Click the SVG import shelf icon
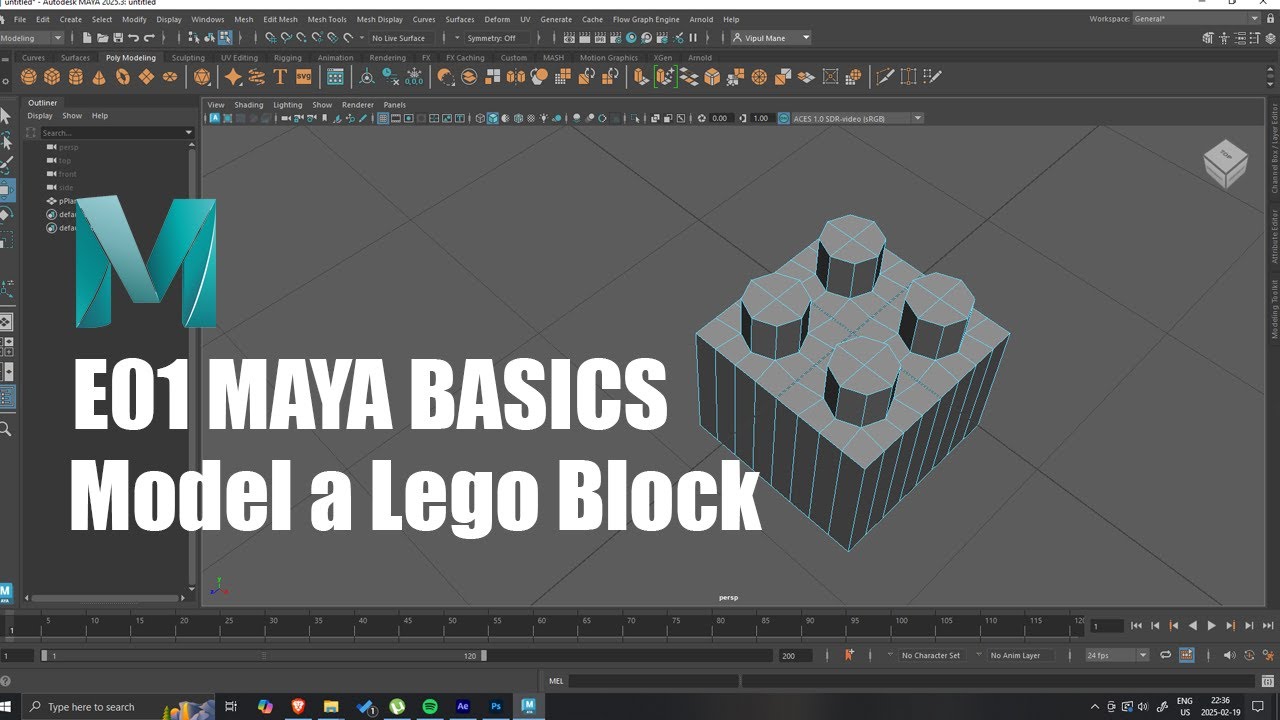Screen dimensions: 1280x720 click(303, 77)
